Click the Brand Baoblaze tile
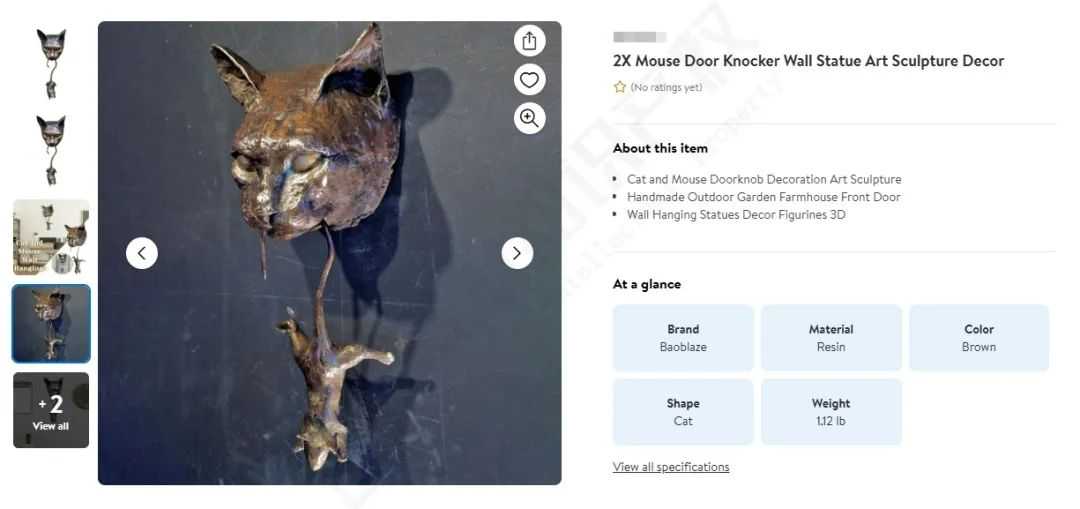The image size is (1080, 509). click(x=683, y=338)
